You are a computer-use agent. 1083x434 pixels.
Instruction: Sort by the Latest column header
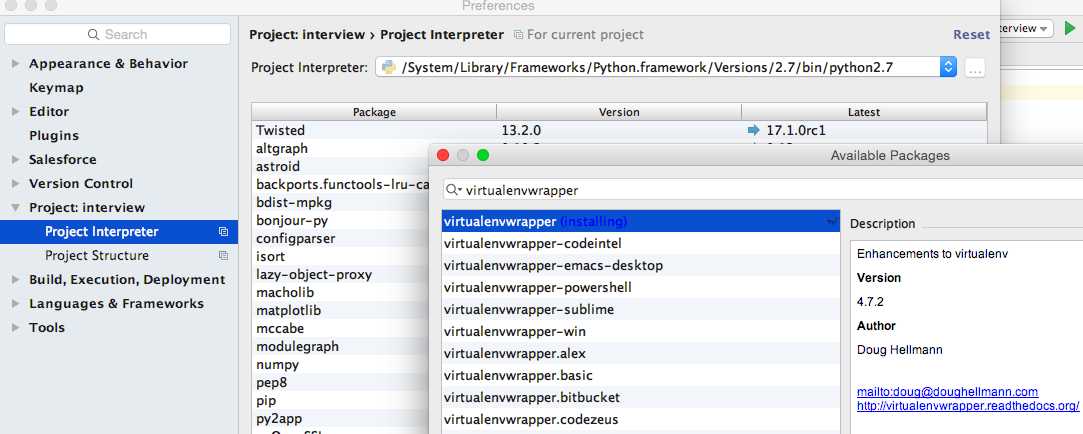(864, 112)
